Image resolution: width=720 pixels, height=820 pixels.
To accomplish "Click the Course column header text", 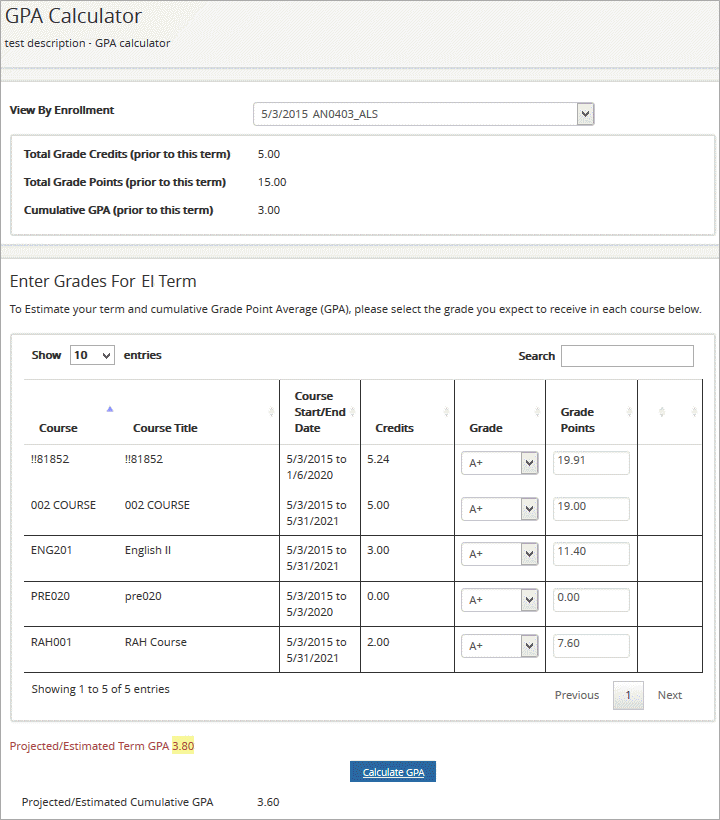I will click(x=58, y=428).
